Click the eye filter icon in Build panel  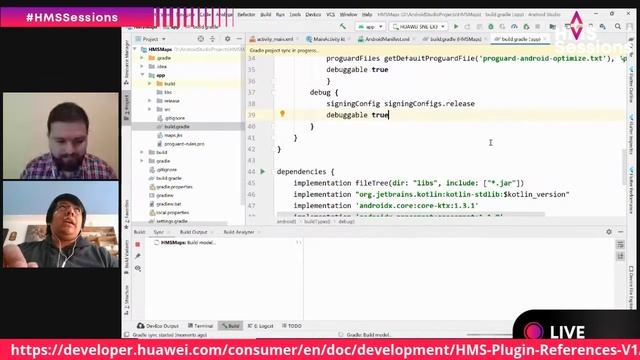pos(138,269)
